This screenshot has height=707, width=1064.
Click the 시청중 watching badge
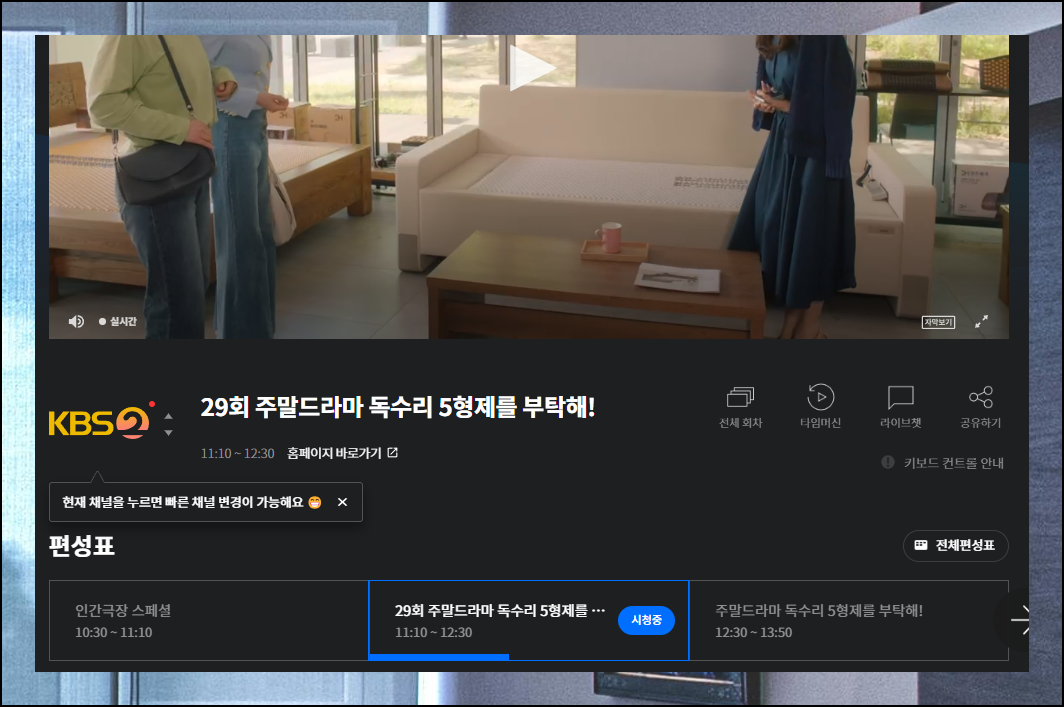[646, 620]
